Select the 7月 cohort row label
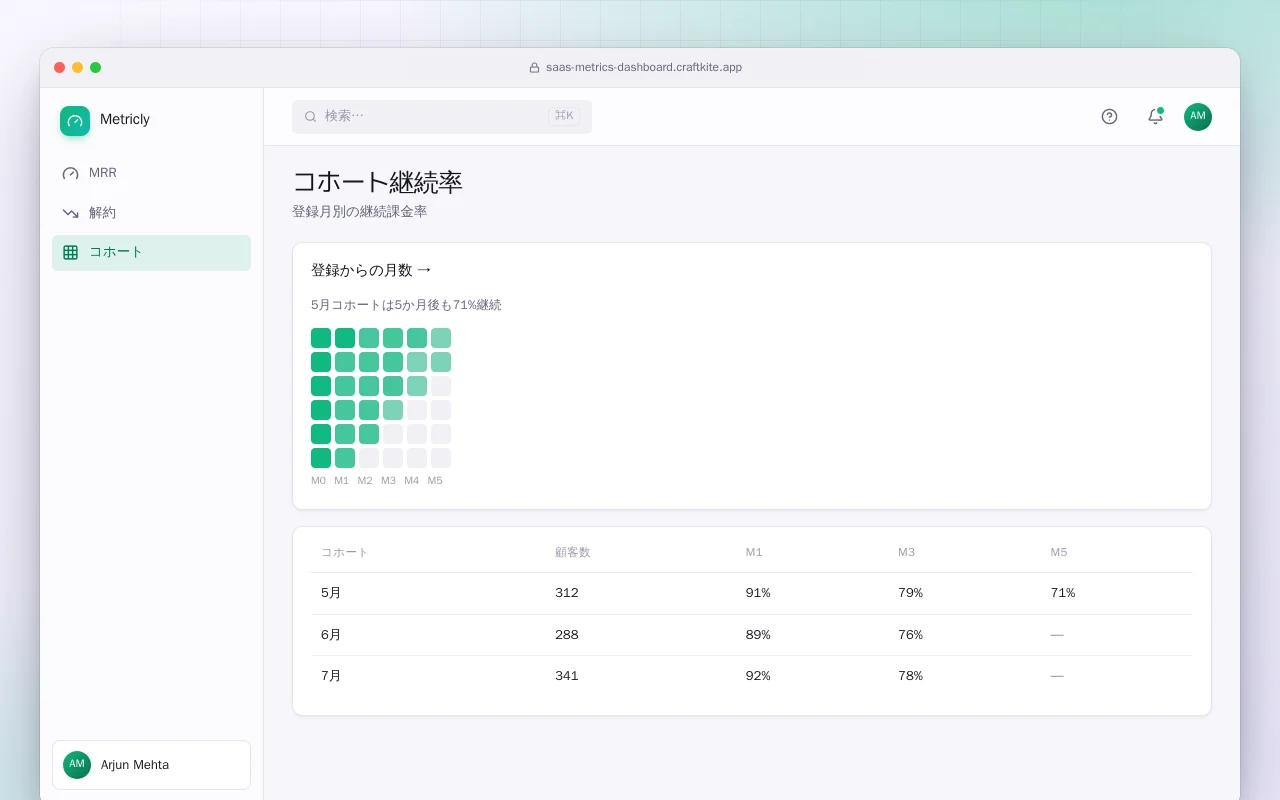Viewport: 1280px width, 800px height. (331, 676)
